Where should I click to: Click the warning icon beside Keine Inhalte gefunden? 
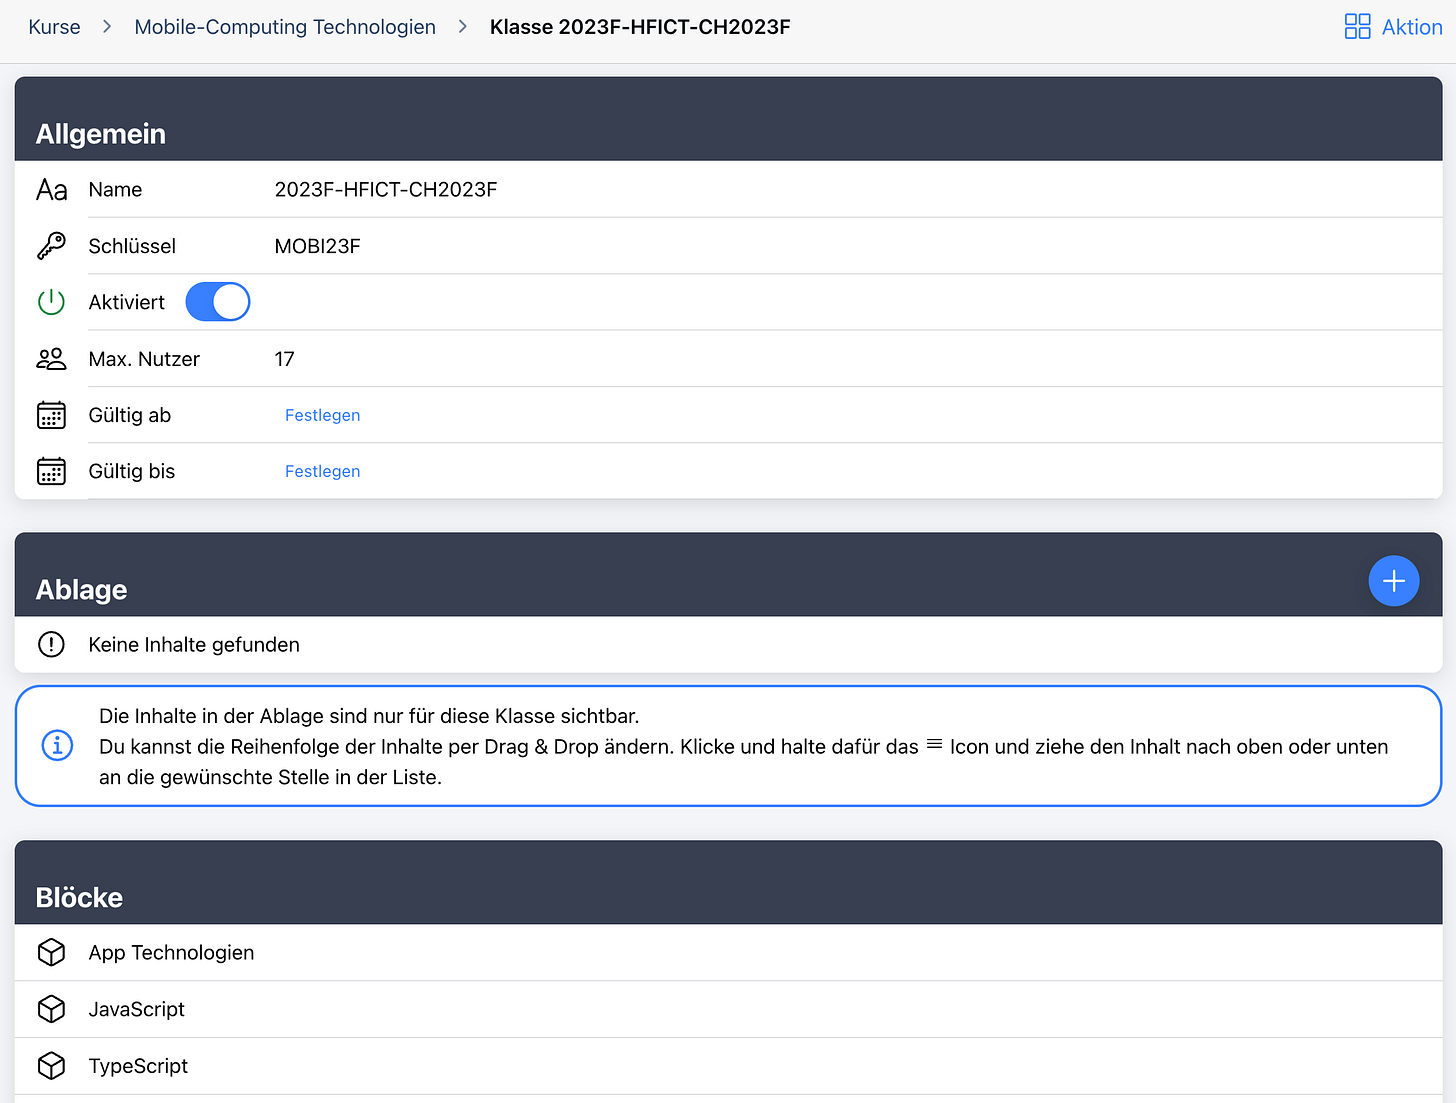[51, 644]
